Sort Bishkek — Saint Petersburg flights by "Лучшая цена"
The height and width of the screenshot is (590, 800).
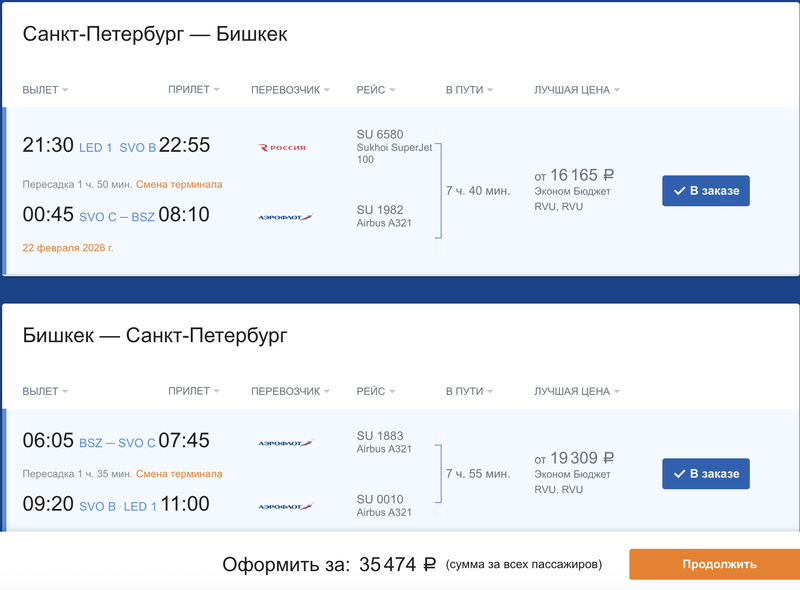click(x=577, y=391)
